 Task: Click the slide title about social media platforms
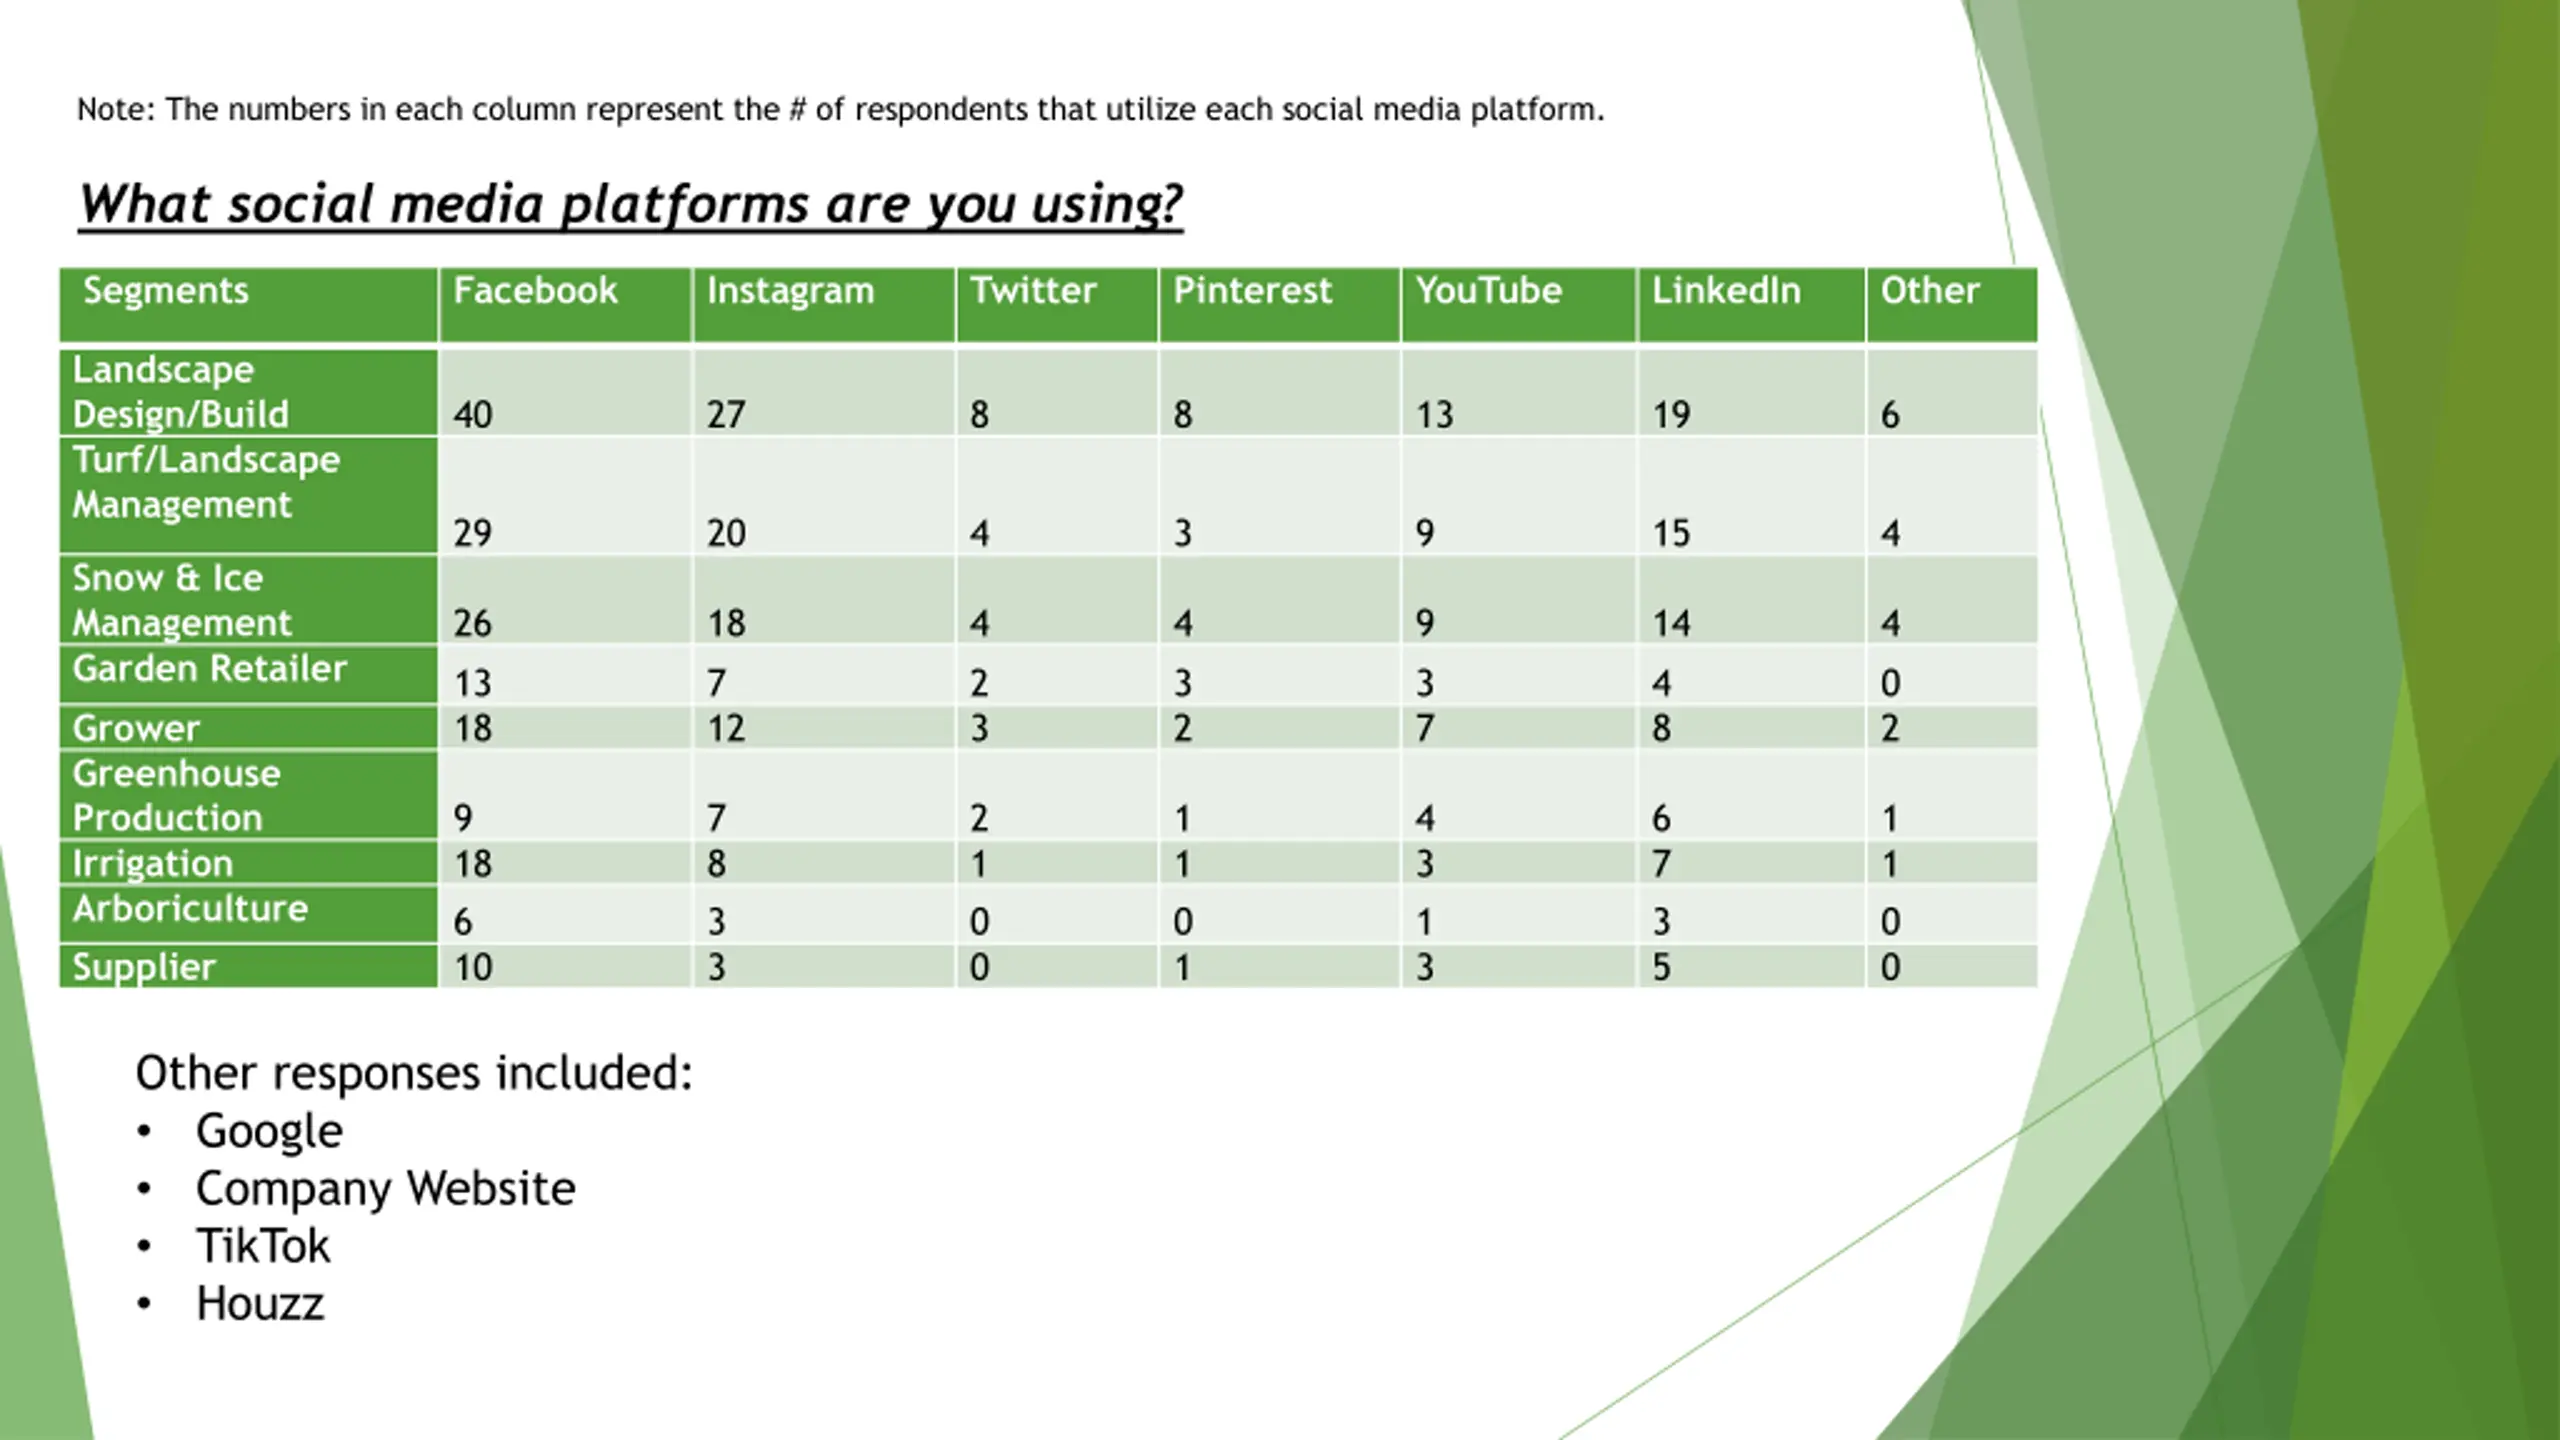(630, 204)
